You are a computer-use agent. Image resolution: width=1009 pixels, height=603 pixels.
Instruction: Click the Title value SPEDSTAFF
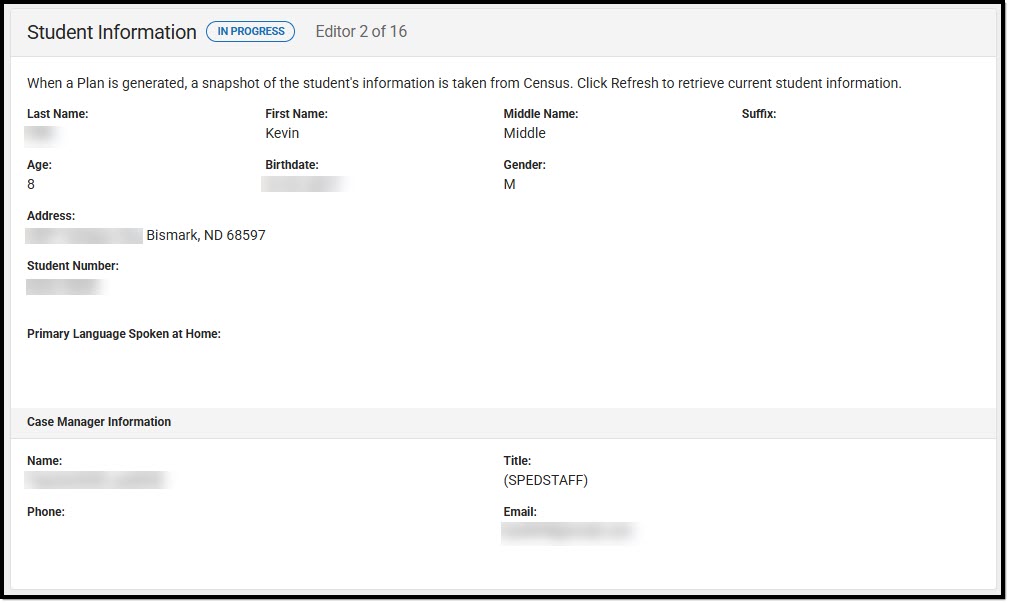(x=547, y=479)
